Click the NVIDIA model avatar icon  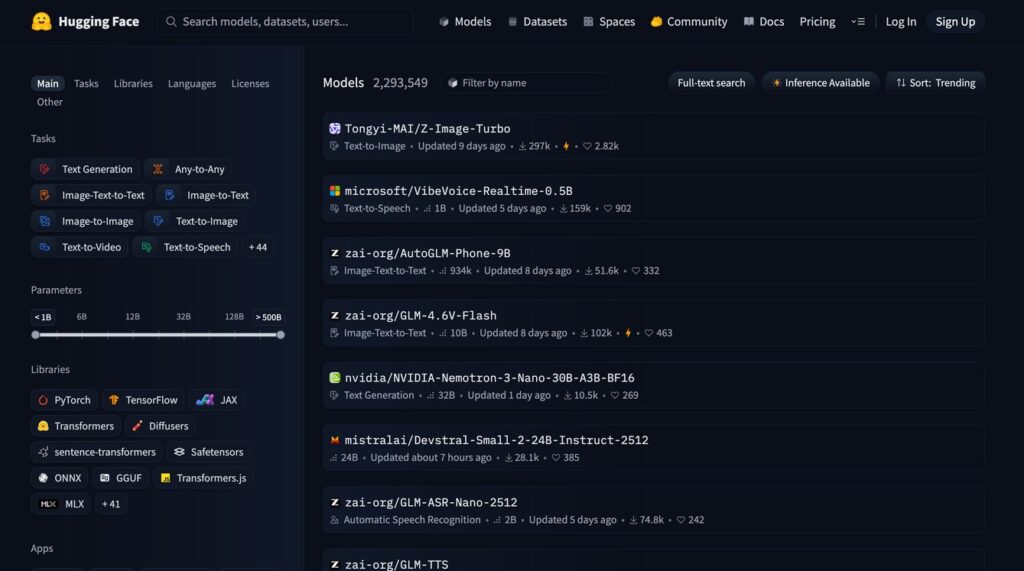coord(335,378)
